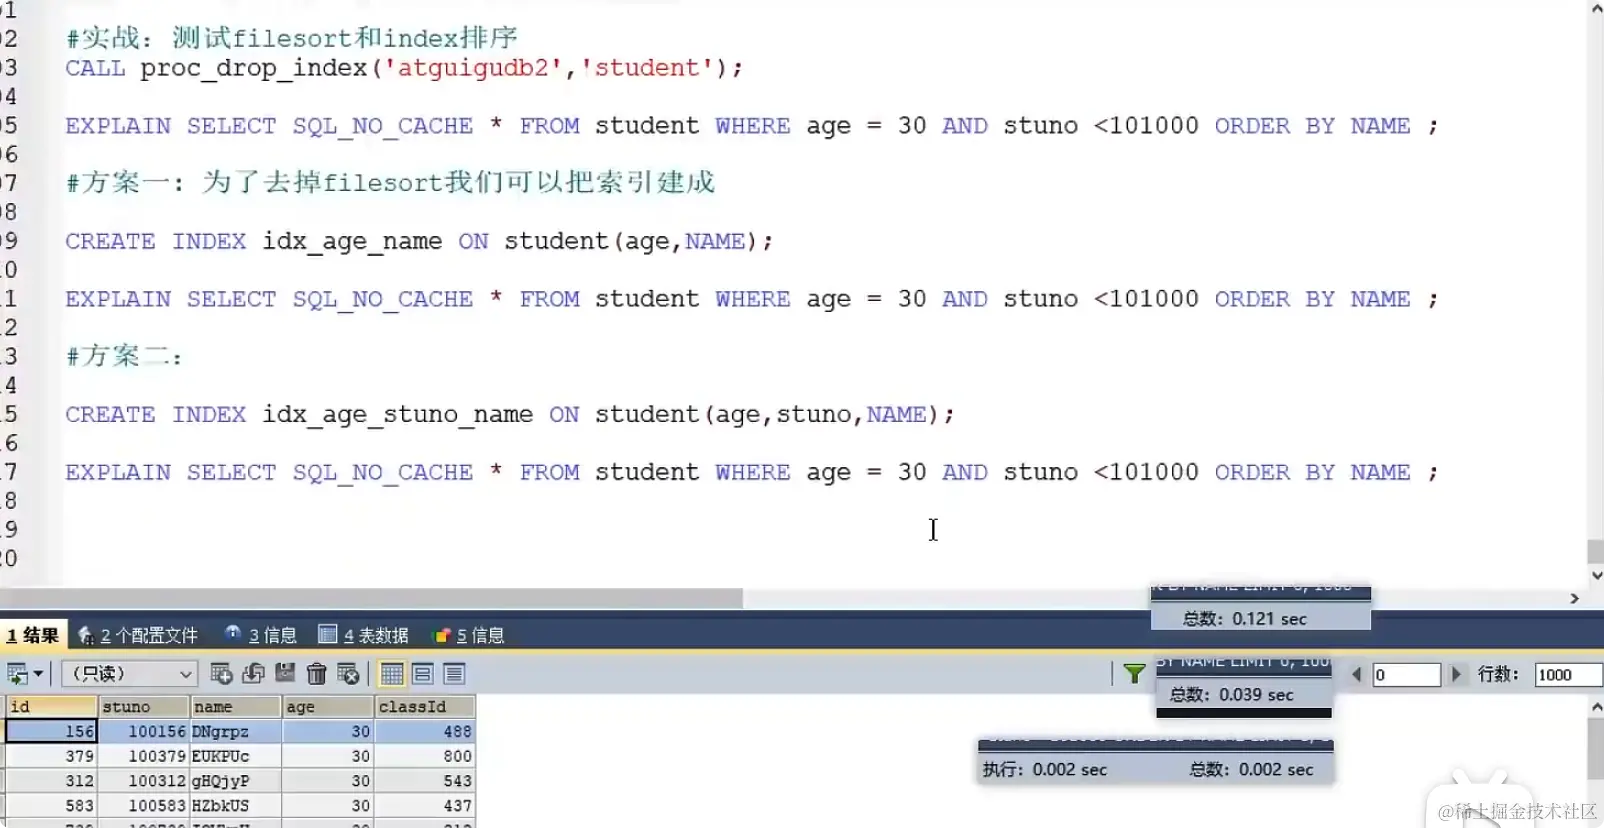
Task: Click the CALL proc_drop_index line
Action: pos(405,68)
